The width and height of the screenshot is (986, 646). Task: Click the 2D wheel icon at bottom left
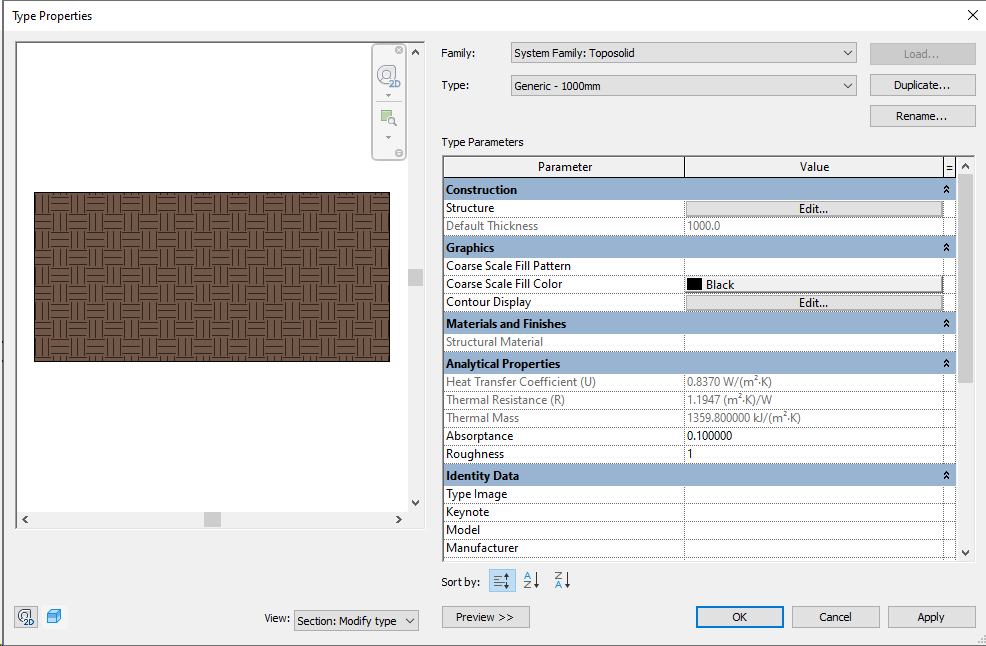(x=25, y=616)
